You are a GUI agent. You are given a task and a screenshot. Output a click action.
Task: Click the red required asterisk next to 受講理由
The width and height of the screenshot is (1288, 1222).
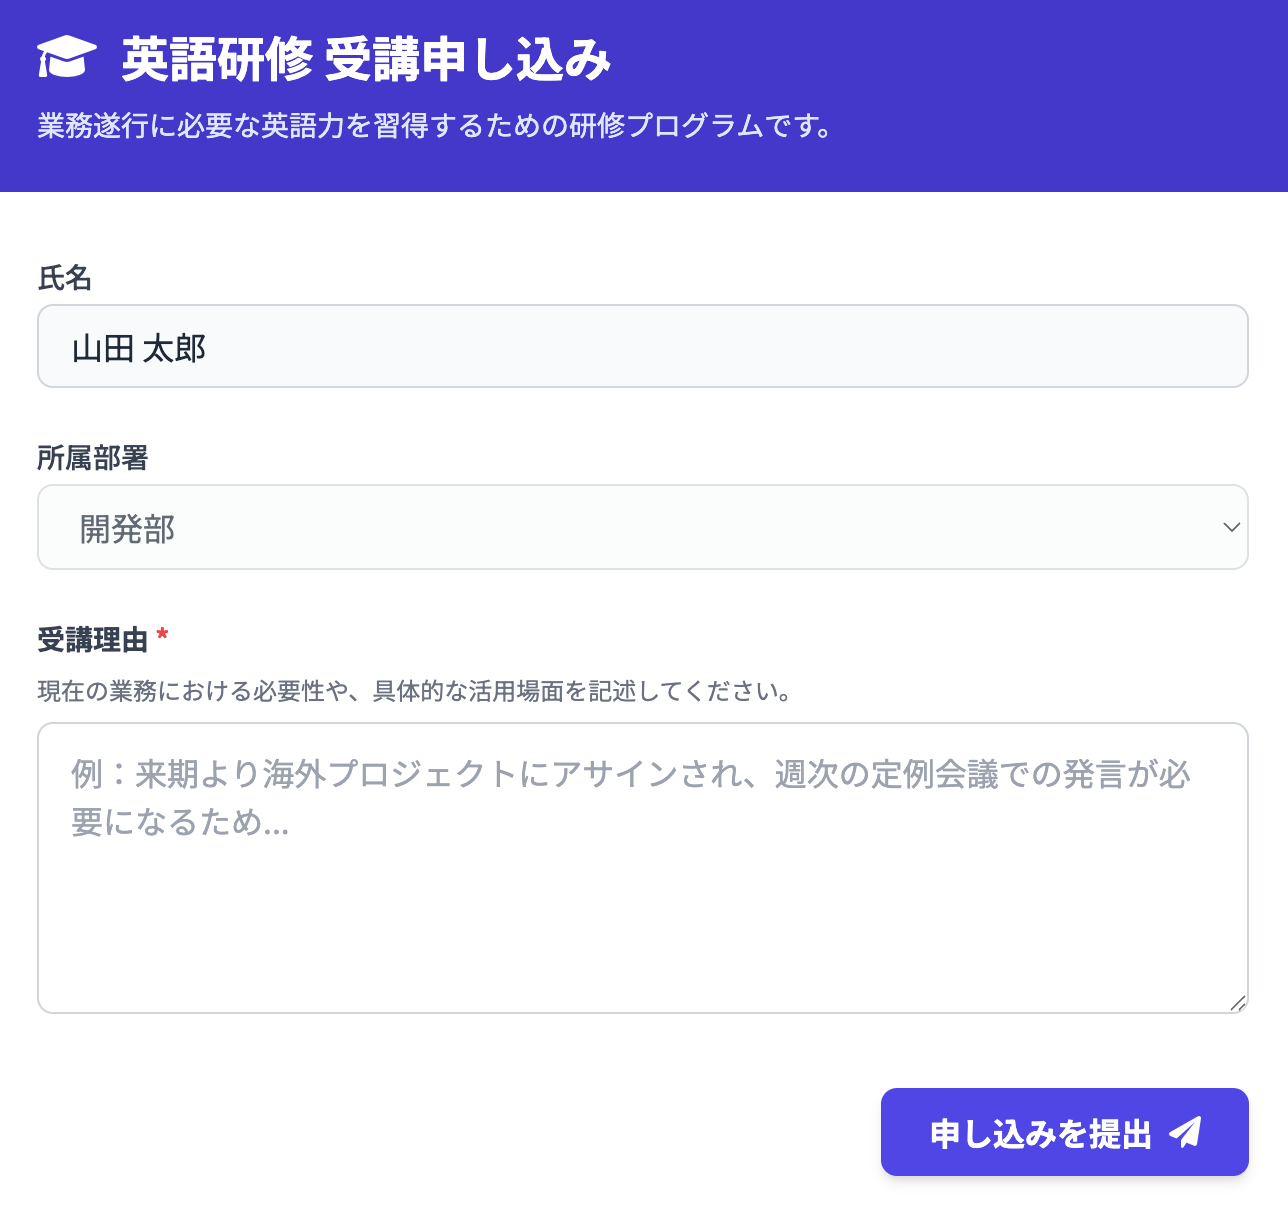click(162, 636)
